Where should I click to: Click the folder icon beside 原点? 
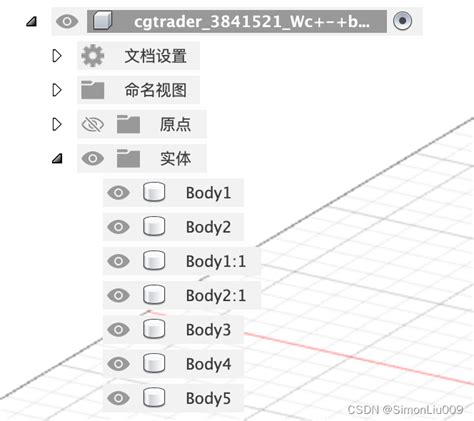(x=128, y=124)
